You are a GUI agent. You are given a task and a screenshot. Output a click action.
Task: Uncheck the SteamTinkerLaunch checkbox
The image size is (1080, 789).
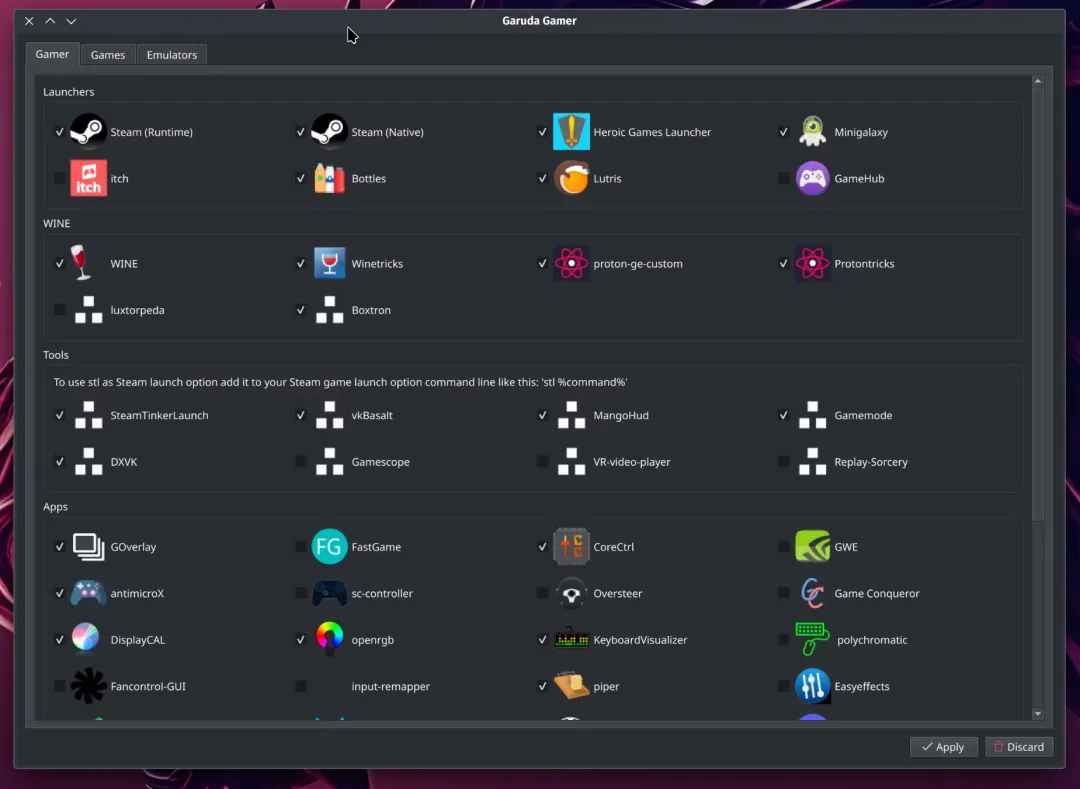pyautogui.click(x=60, y=415)
